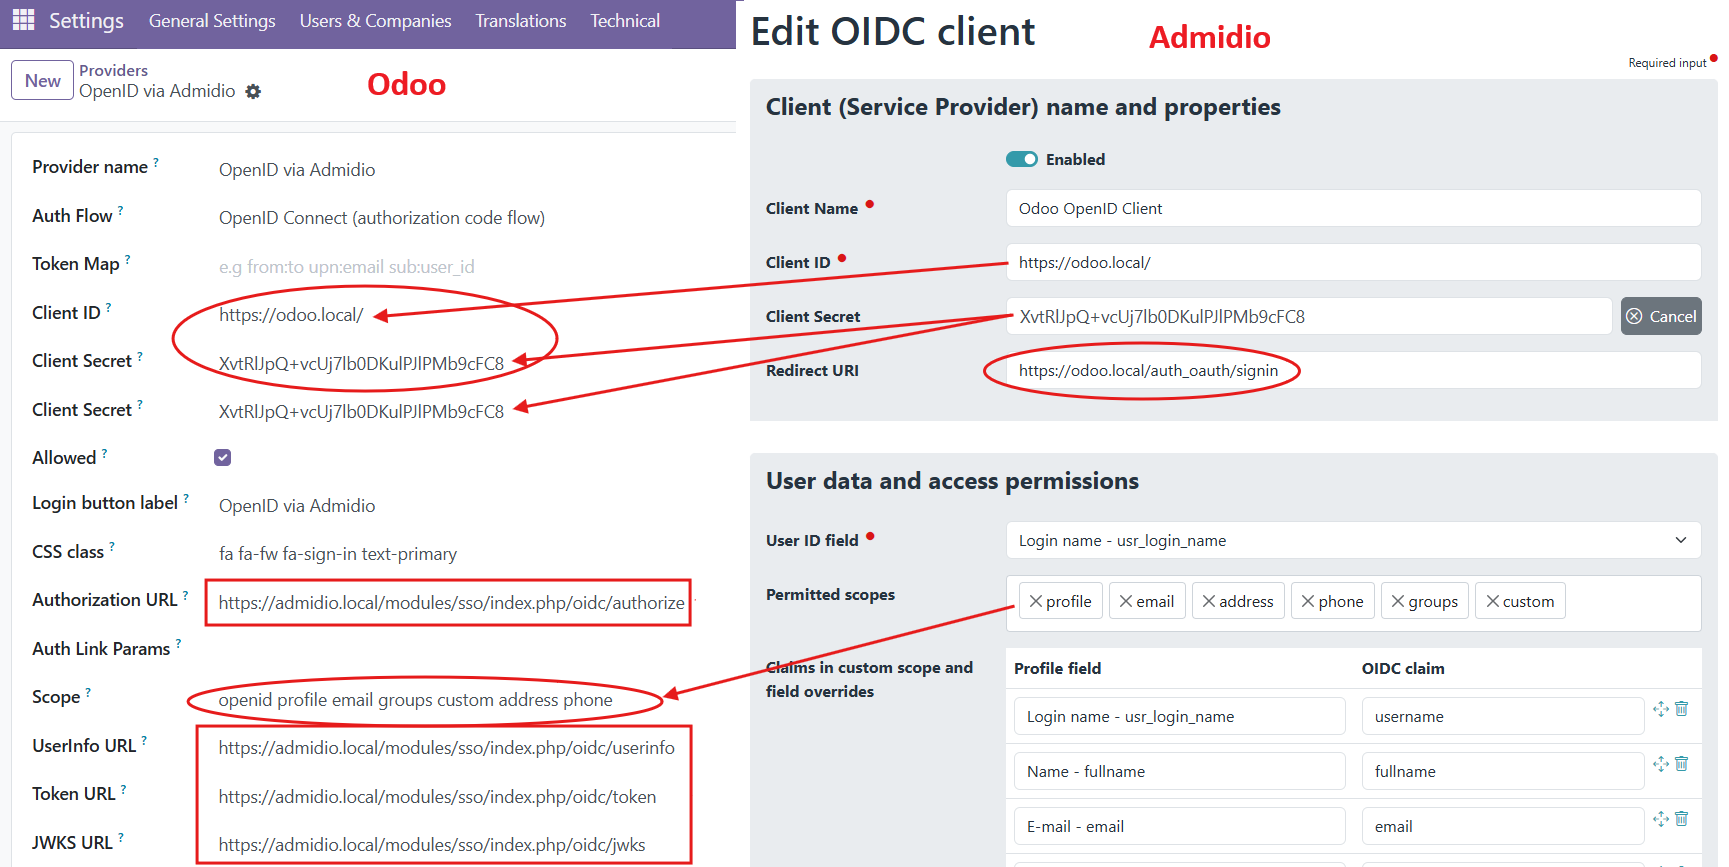Open the Auth Flow selection field
Viewport: 1729px width, 867px height.
[382, 218]
